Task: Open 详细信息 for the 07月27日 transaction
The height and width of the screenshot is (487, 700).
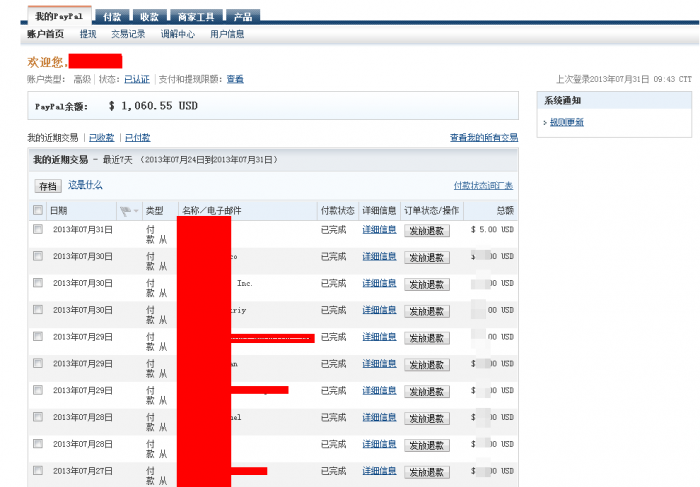Action: (x=379, y=470)
